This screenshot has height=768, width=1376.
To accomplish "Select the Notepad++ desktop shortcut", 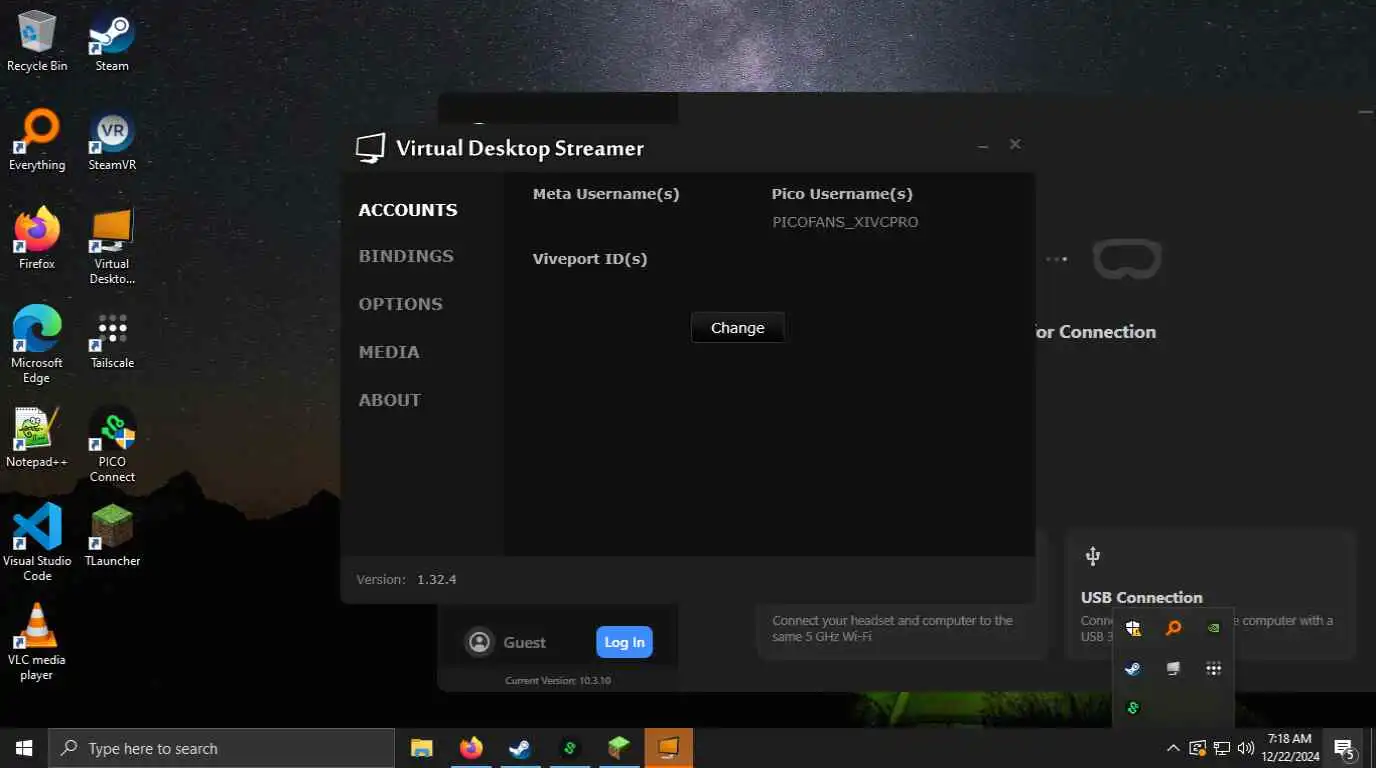I will click(37, 437).
